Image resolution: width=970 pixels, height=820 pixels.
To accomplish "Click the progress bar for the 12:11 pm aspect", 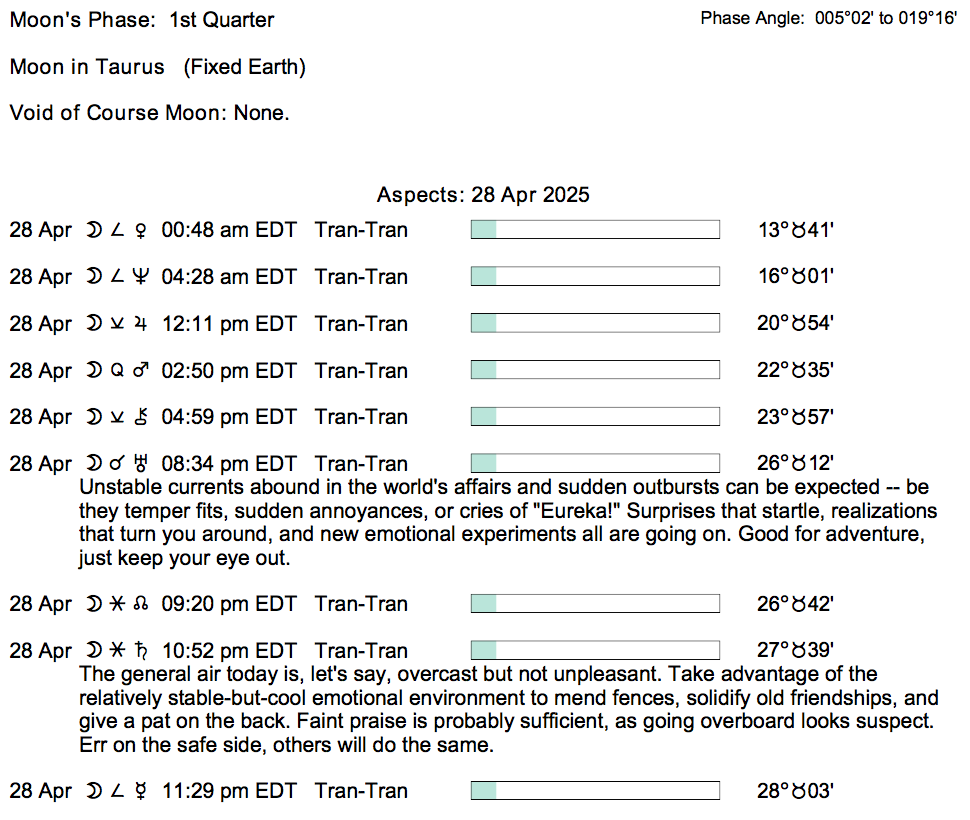I will pos(595,324).
